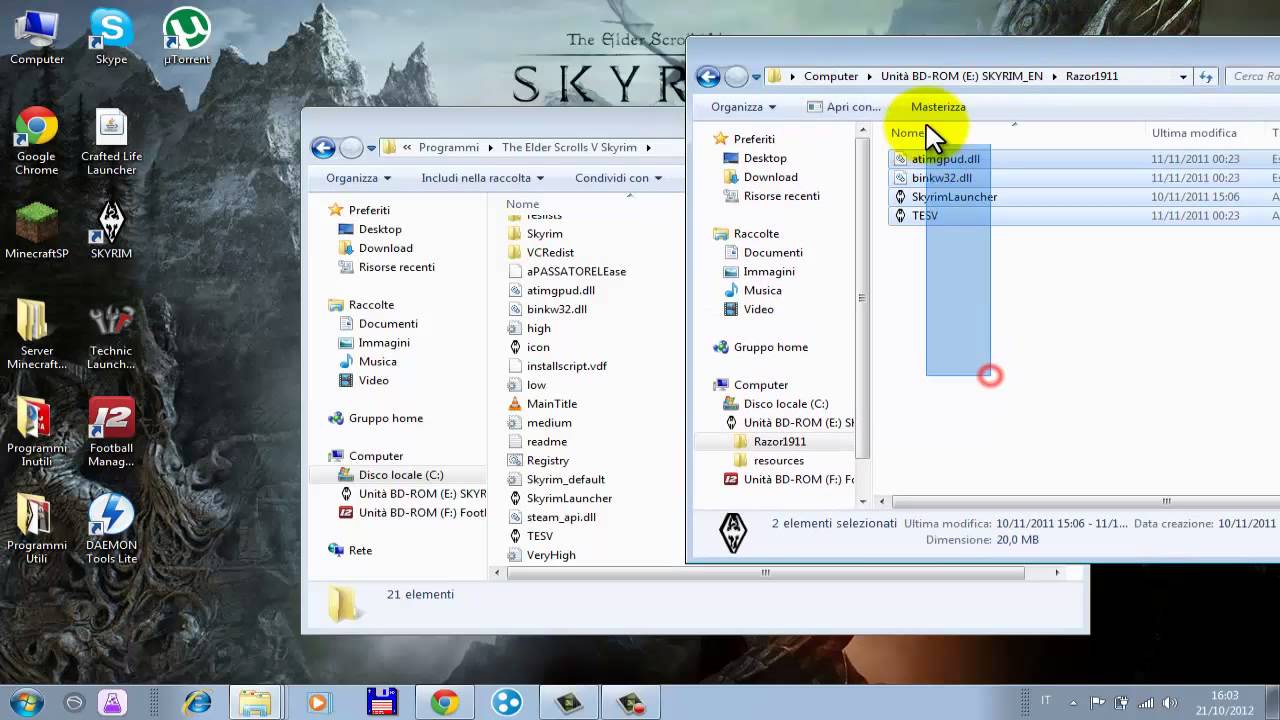Open the Organizza dropdown in Razor1911 window
Image resolution: width=1280 pixels, height=720 pixels.
743,107
